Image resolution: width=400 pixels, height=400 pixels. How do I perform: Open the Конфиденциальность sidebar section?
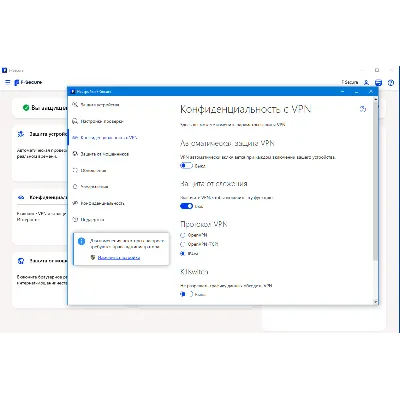coord(119,203)
